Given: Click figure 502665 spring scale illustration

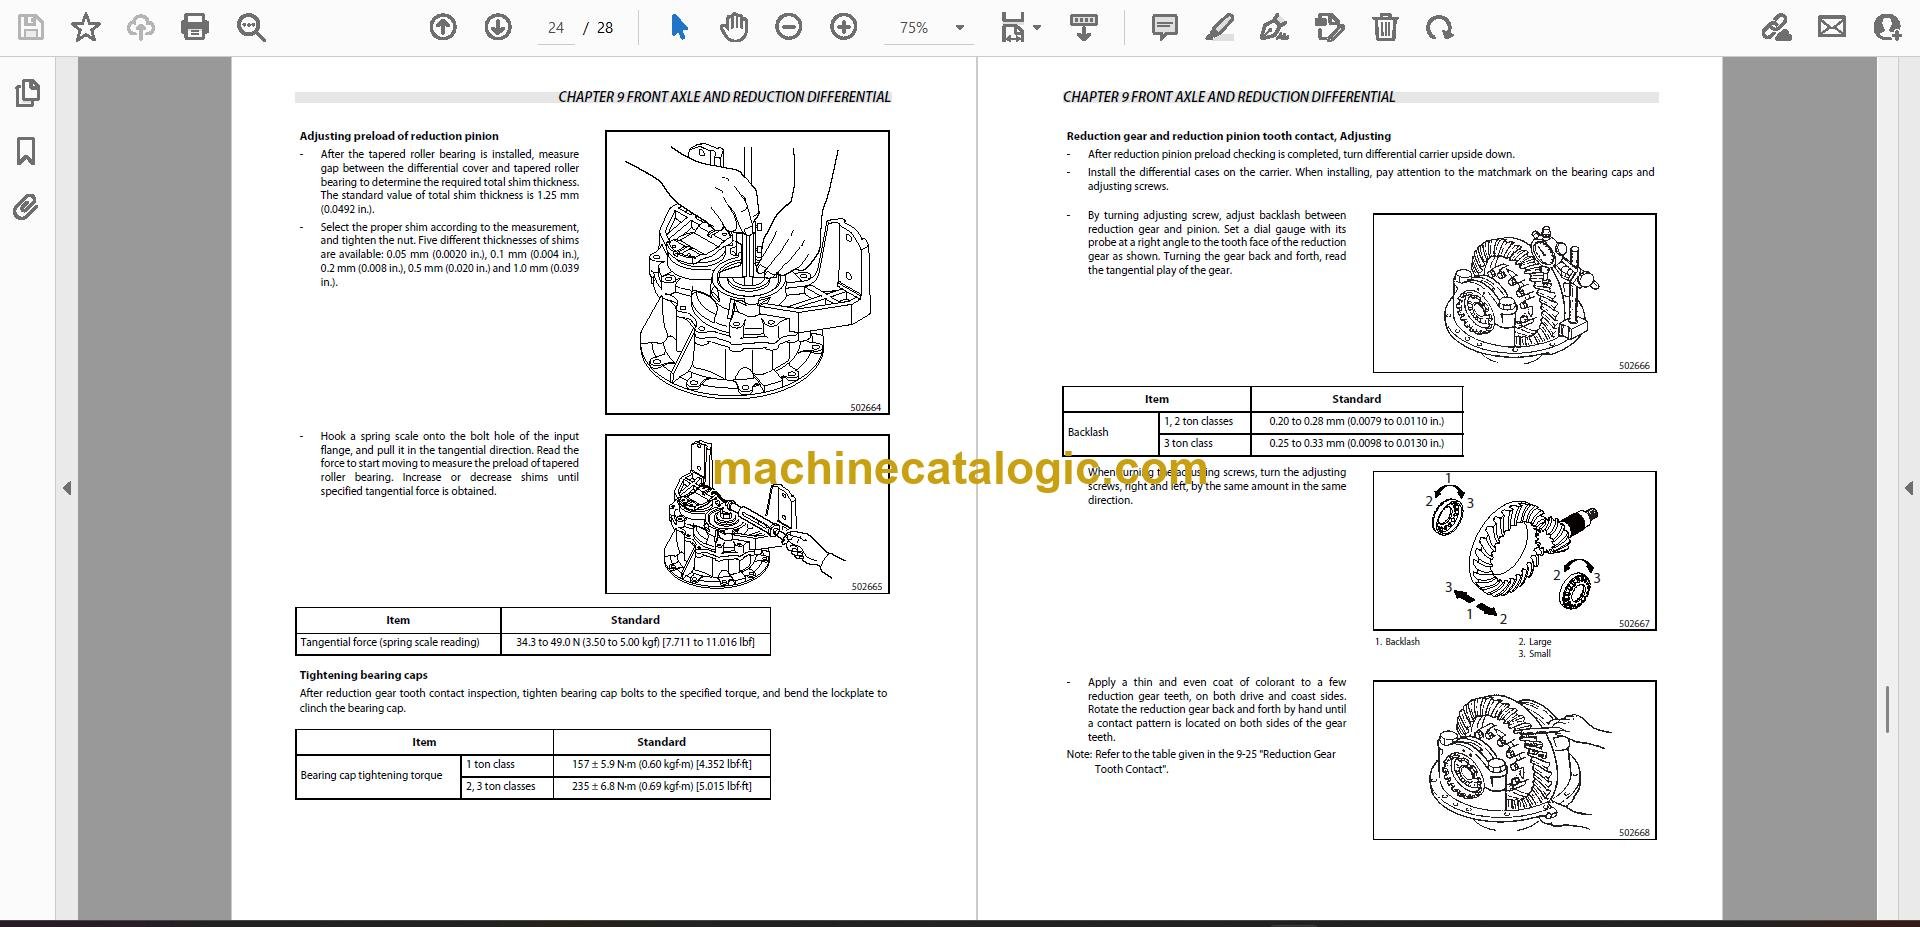Looking at the screenshot, I should [747, 514].
